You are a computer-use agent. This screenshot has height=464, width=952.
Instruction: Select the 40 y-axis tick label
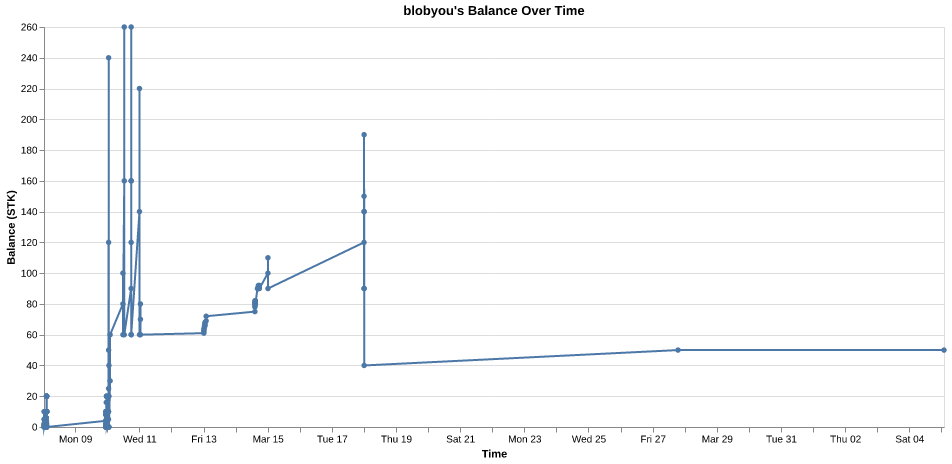(32, 366)
